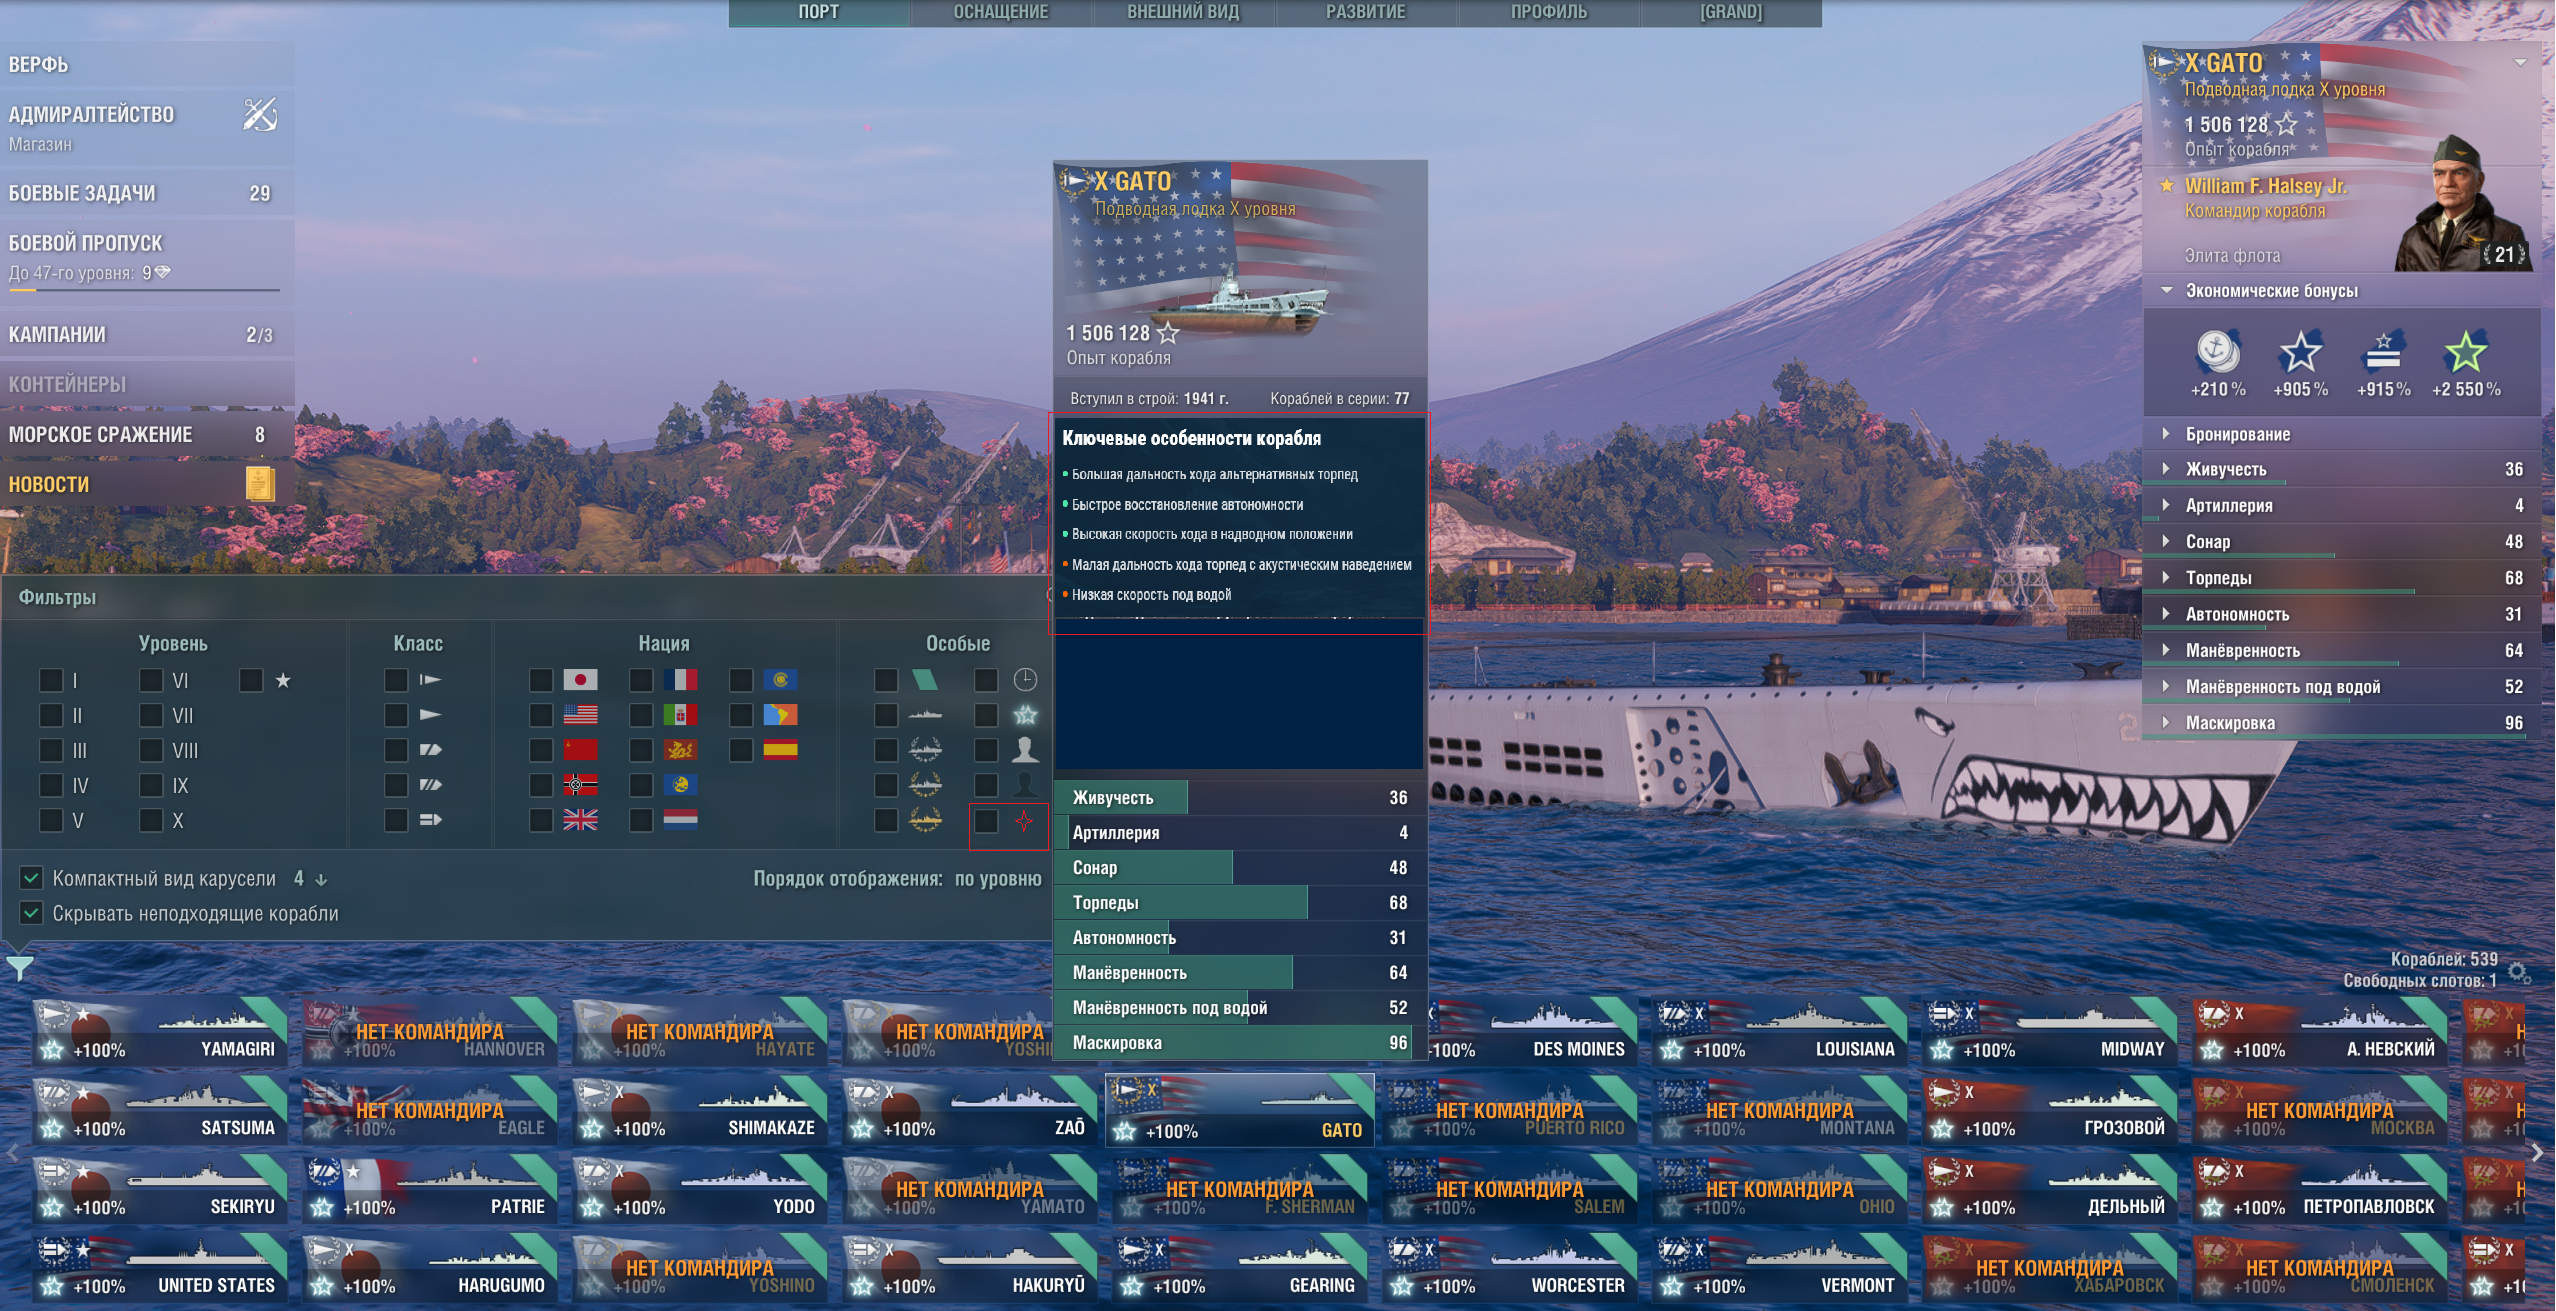
Task: Click the News notepad icon
Action: (260, 484)
